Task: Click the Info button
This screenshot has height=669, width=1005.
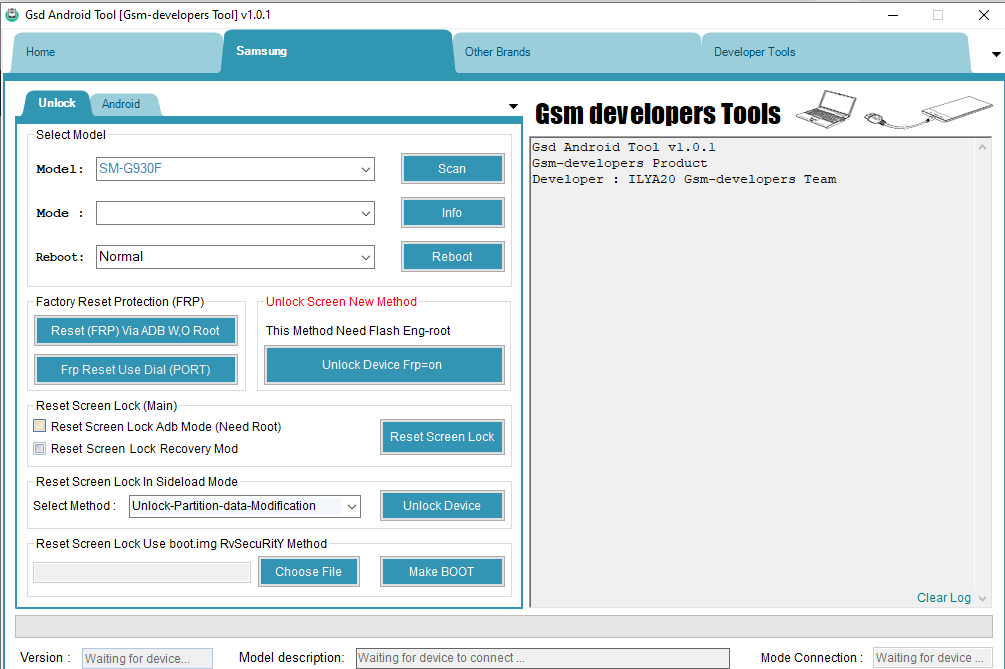Action: (x=453, y=213)
